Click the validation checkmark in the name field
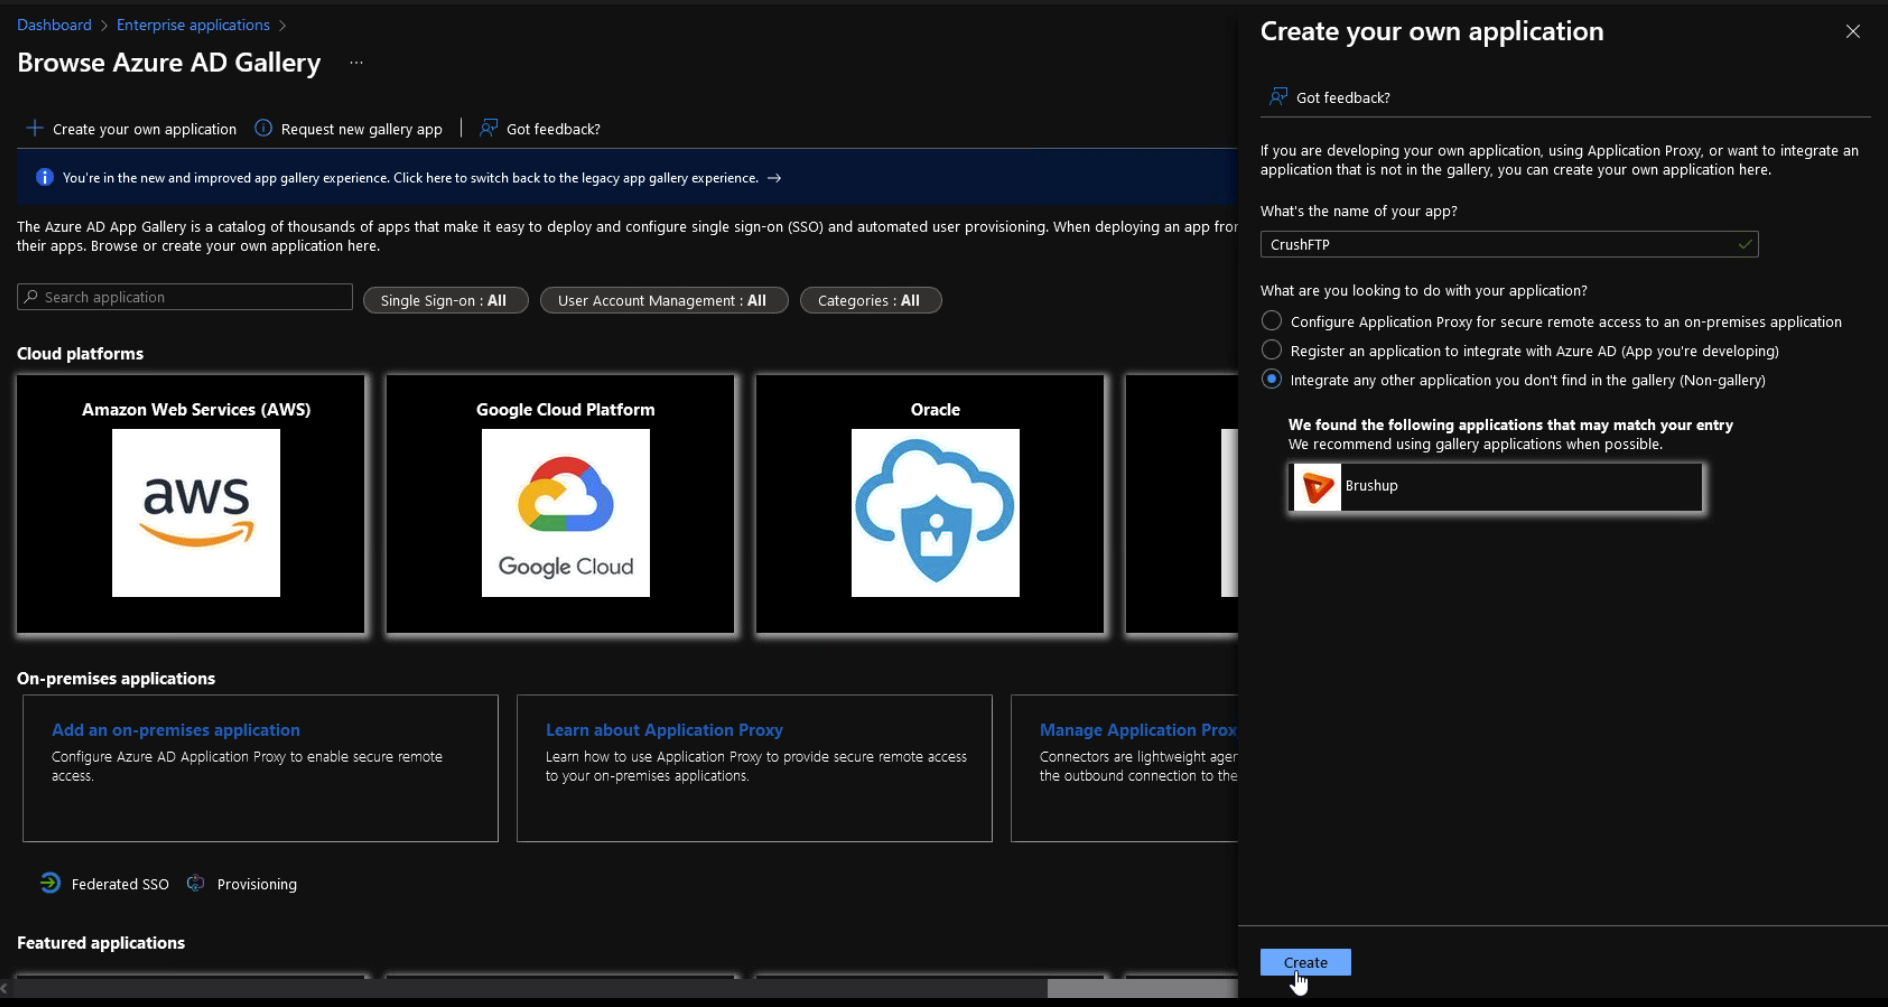This screenshot has width=1888, height=1007. pos(1745,244)
